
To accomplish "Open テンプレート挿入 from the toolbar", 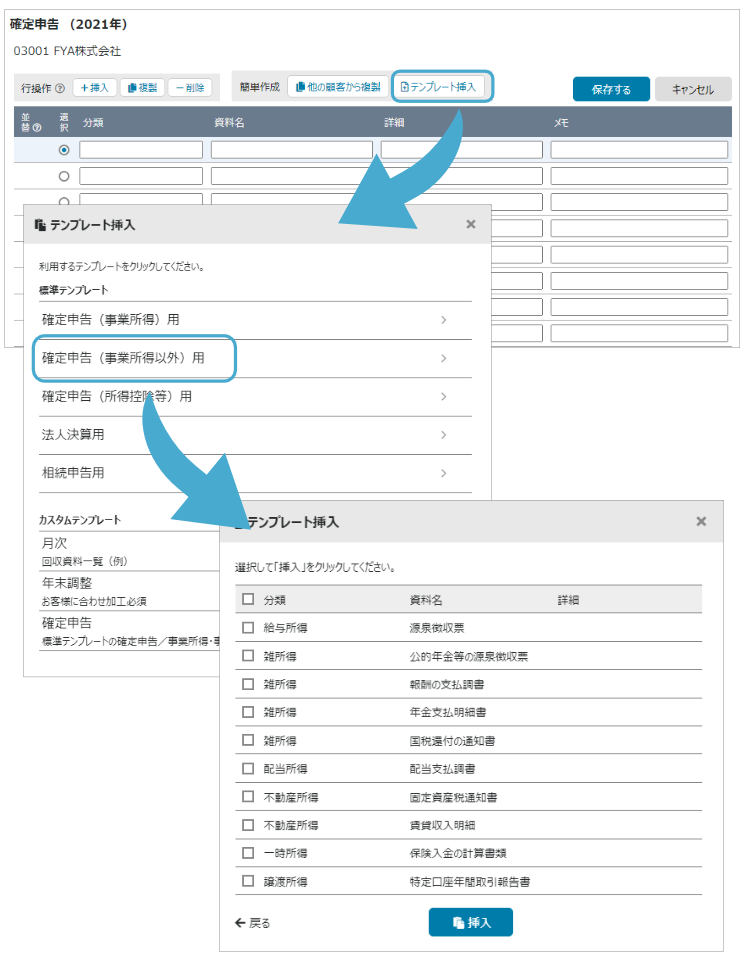I will point(441,87).
